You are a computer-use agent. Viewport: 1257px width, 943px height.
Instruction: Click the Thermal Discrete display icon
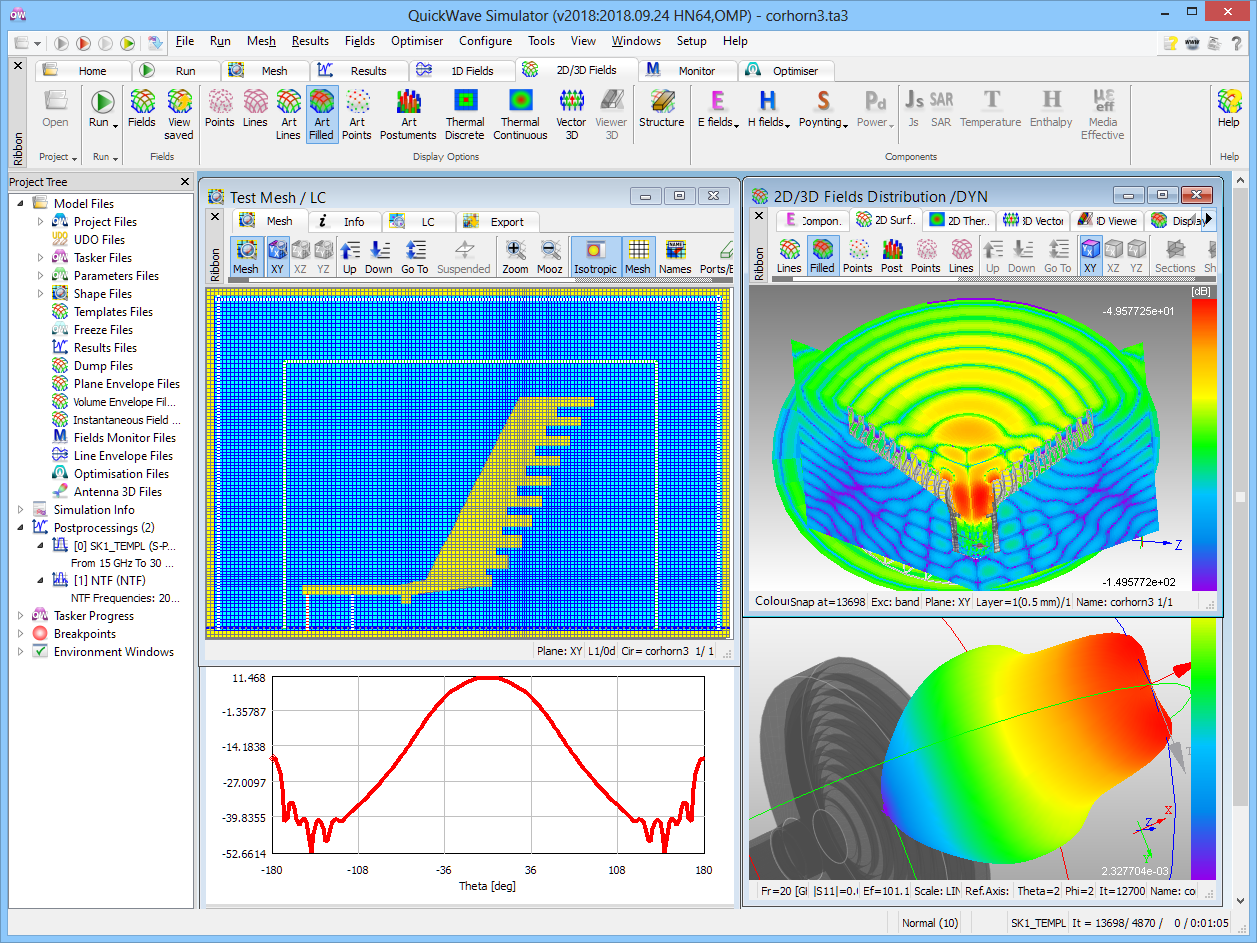point(464,113)
